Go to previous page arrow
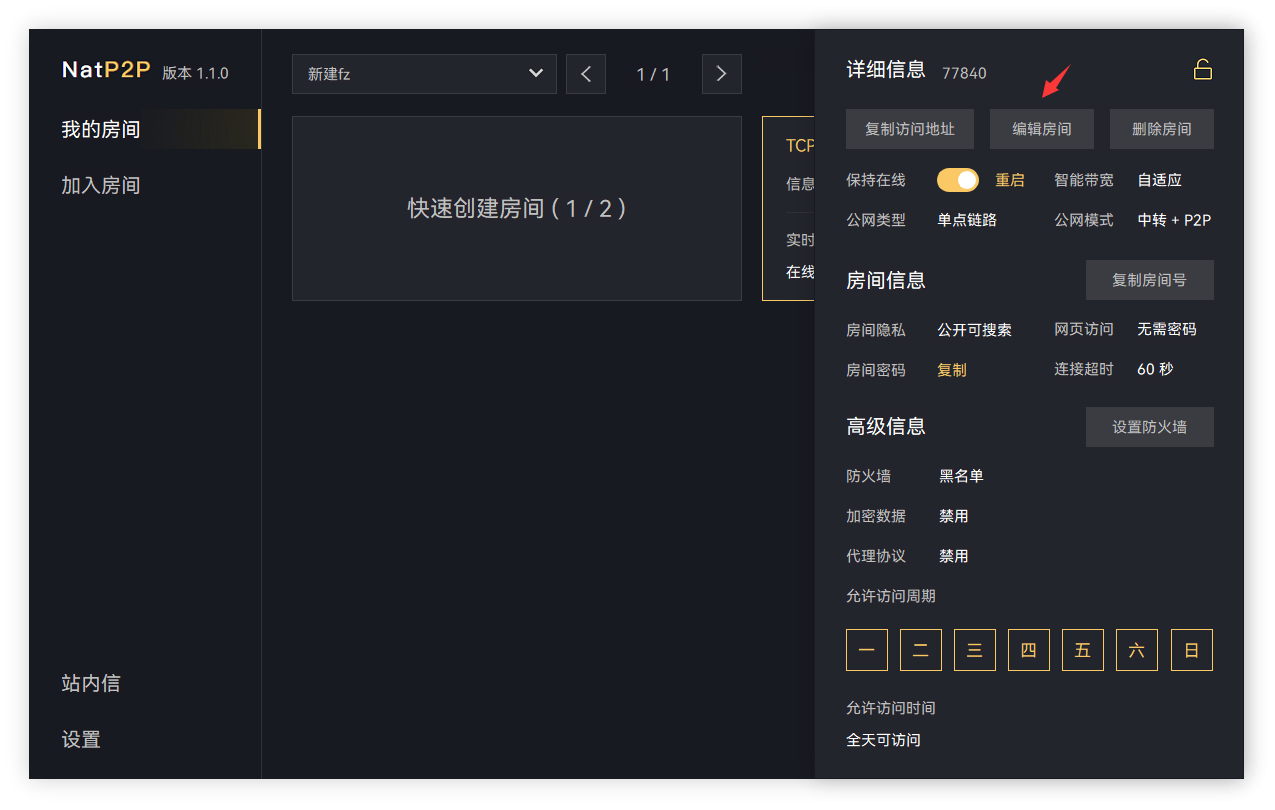Image resolution: width=1275 pixels, height=810 pixels. [586, 74]
